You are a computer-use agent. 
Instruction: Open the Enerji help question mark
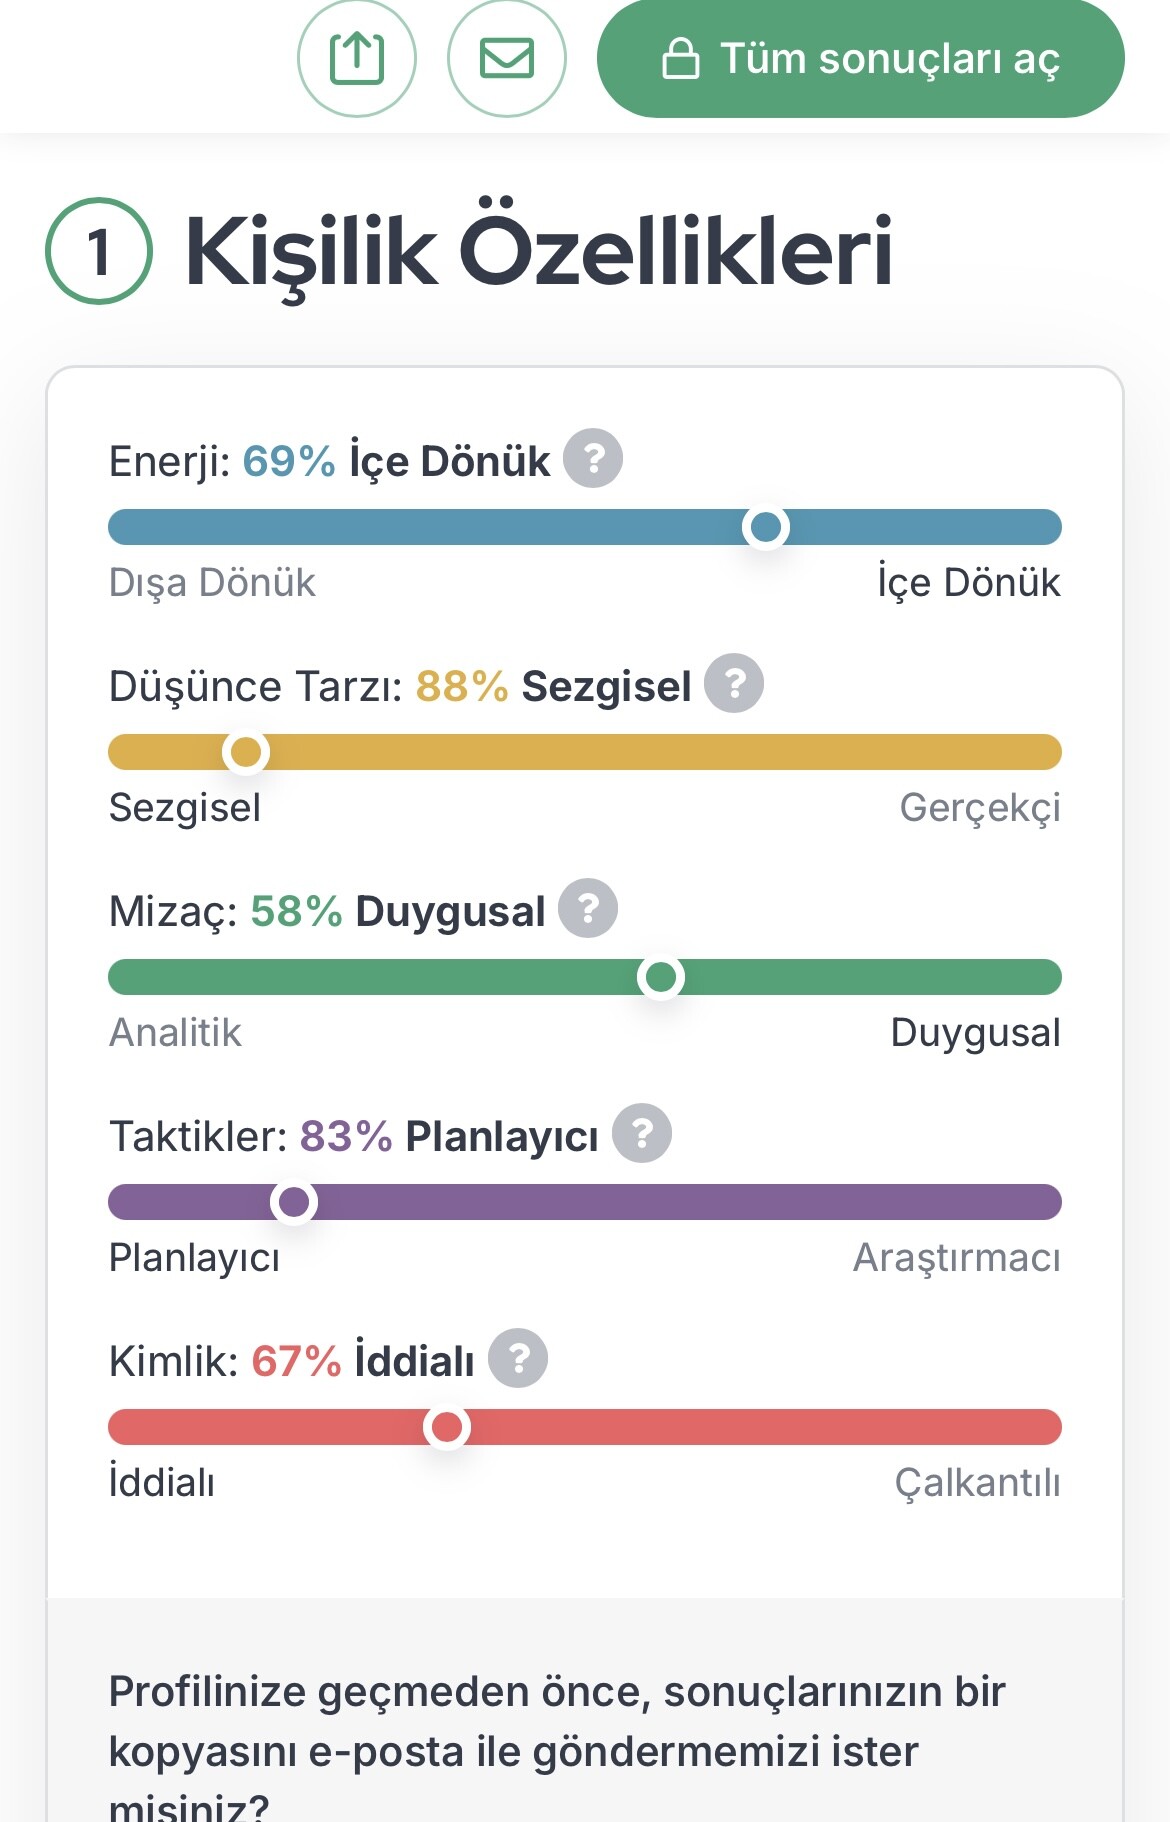(x=593, y=459)
